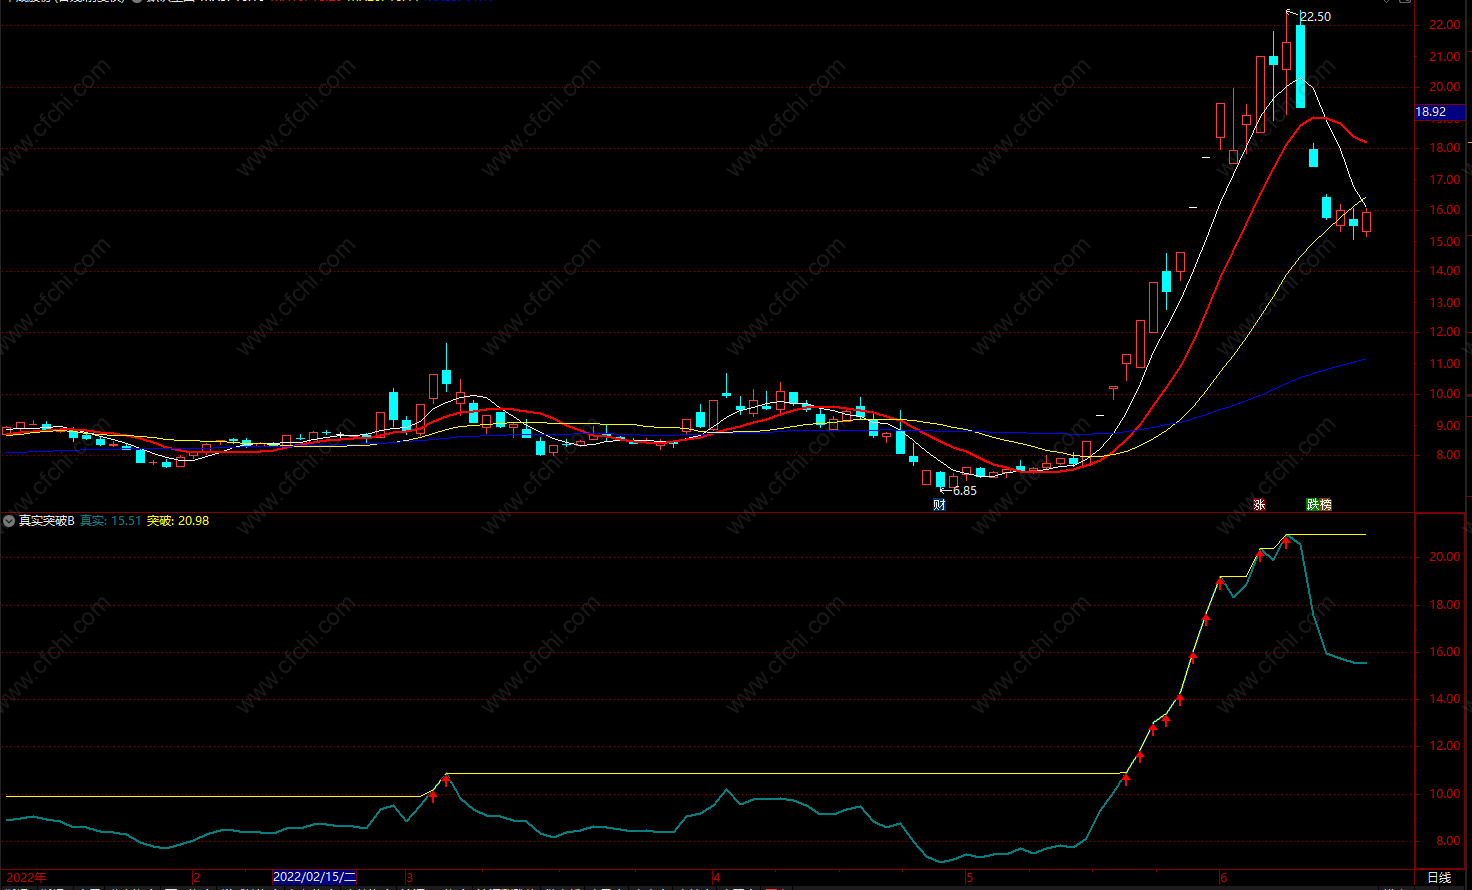The width and height of the screenshot is (1472, 890).
Task: Click the tall cyan candle at price peak
Action: 1300,66
